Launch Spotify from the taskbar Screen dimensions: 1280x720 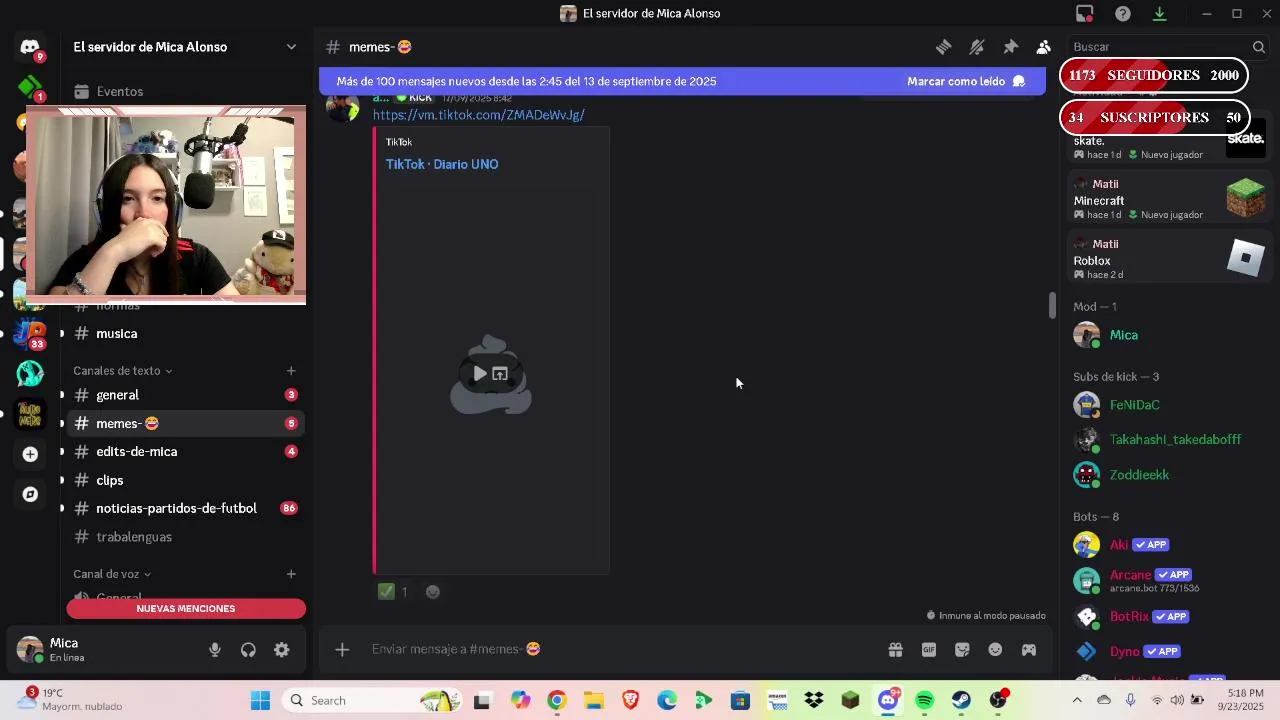(x=925, y=701)
